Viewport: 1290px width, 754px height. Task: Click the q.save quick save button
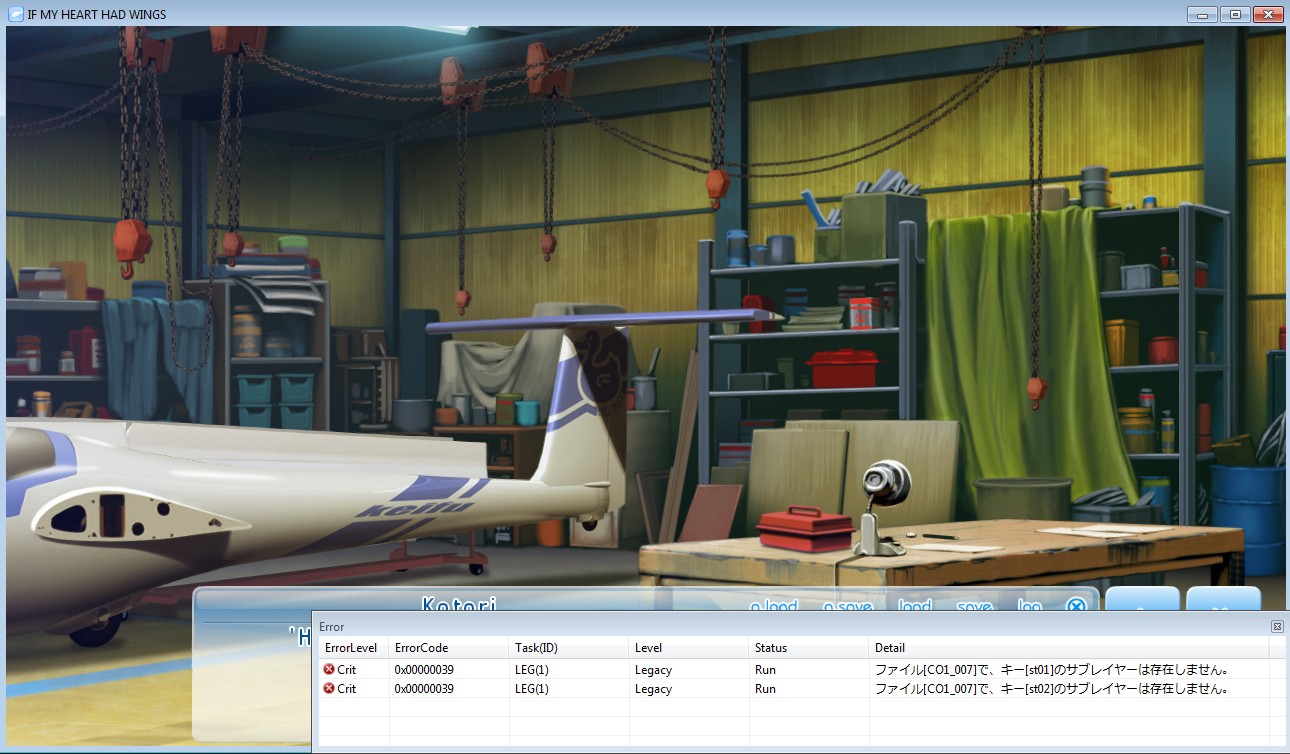coord(847,605)
